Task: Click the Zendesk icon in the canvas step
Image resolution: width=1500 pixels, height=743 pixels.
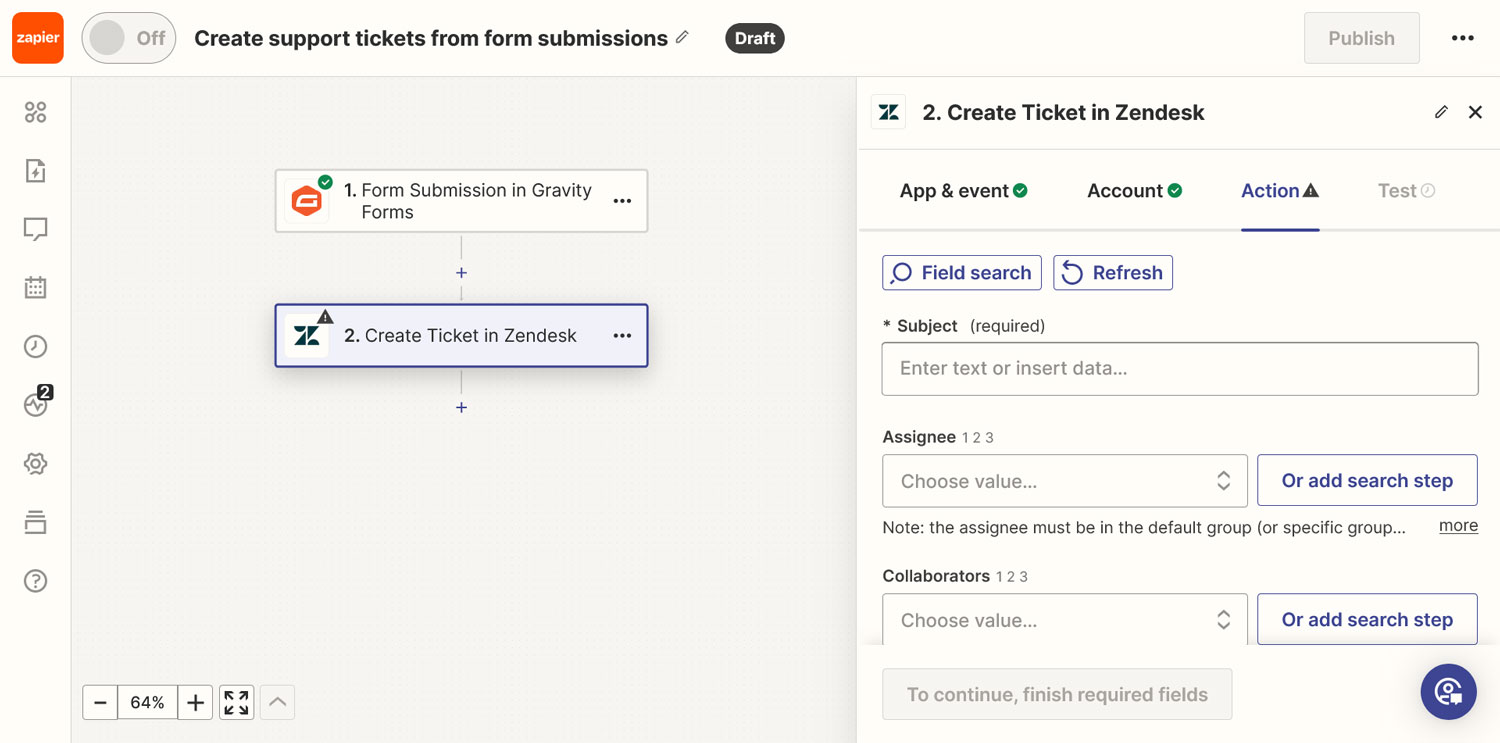Action: pos(307,336)
